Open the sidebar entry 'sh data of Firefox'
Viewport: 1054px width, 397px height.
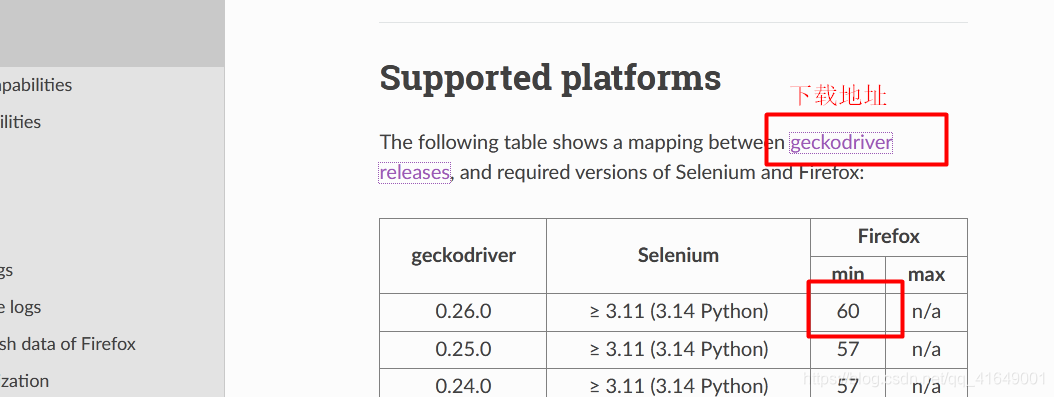(x=68, y=344)
